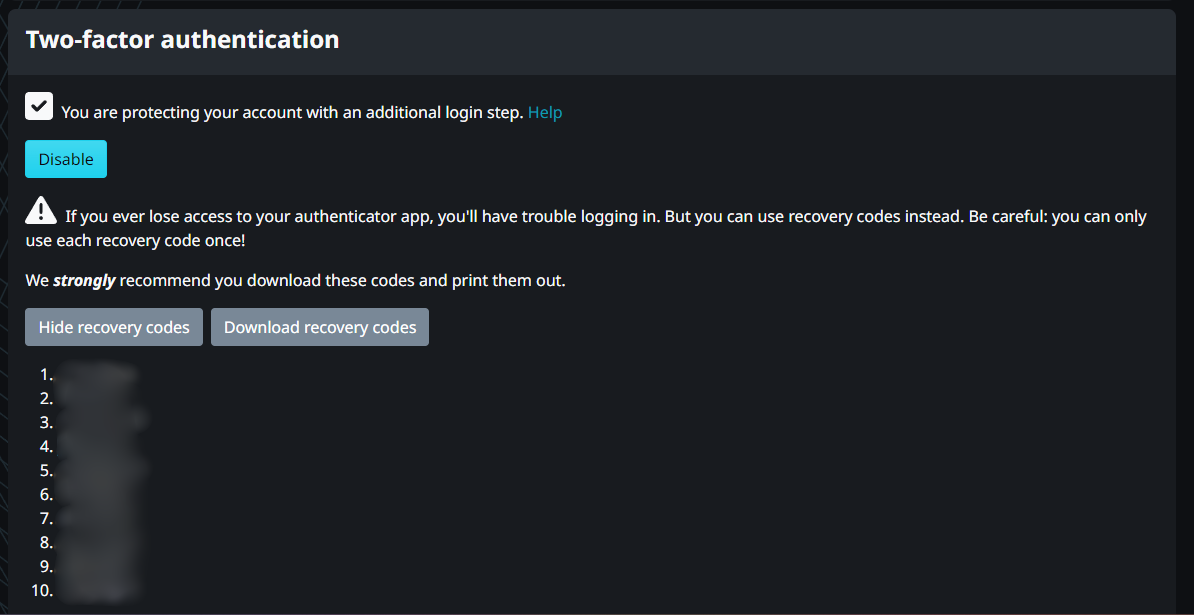Screen dimensions: 1194x615
Task: Select recovery code number 2
Action: tap(97, 399)
